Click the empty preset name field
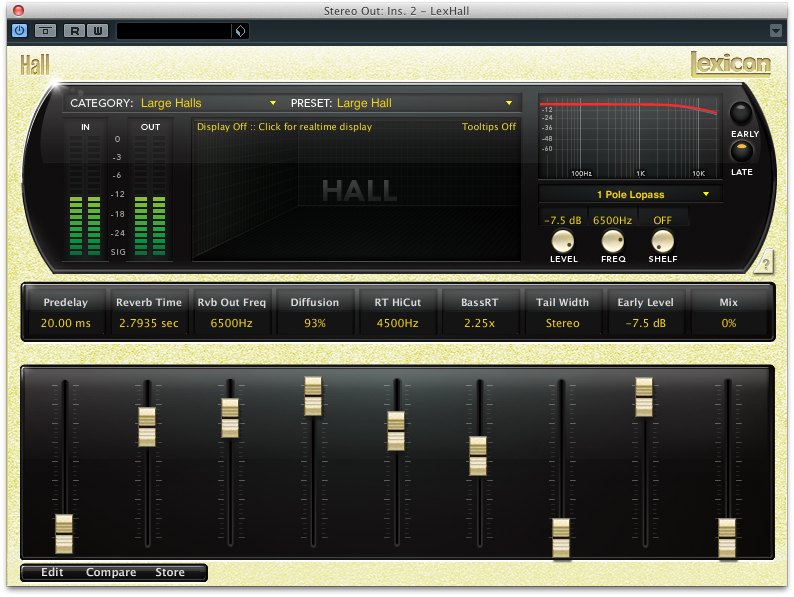The height and width of the screenshot is (597, 794). point(174,31)
